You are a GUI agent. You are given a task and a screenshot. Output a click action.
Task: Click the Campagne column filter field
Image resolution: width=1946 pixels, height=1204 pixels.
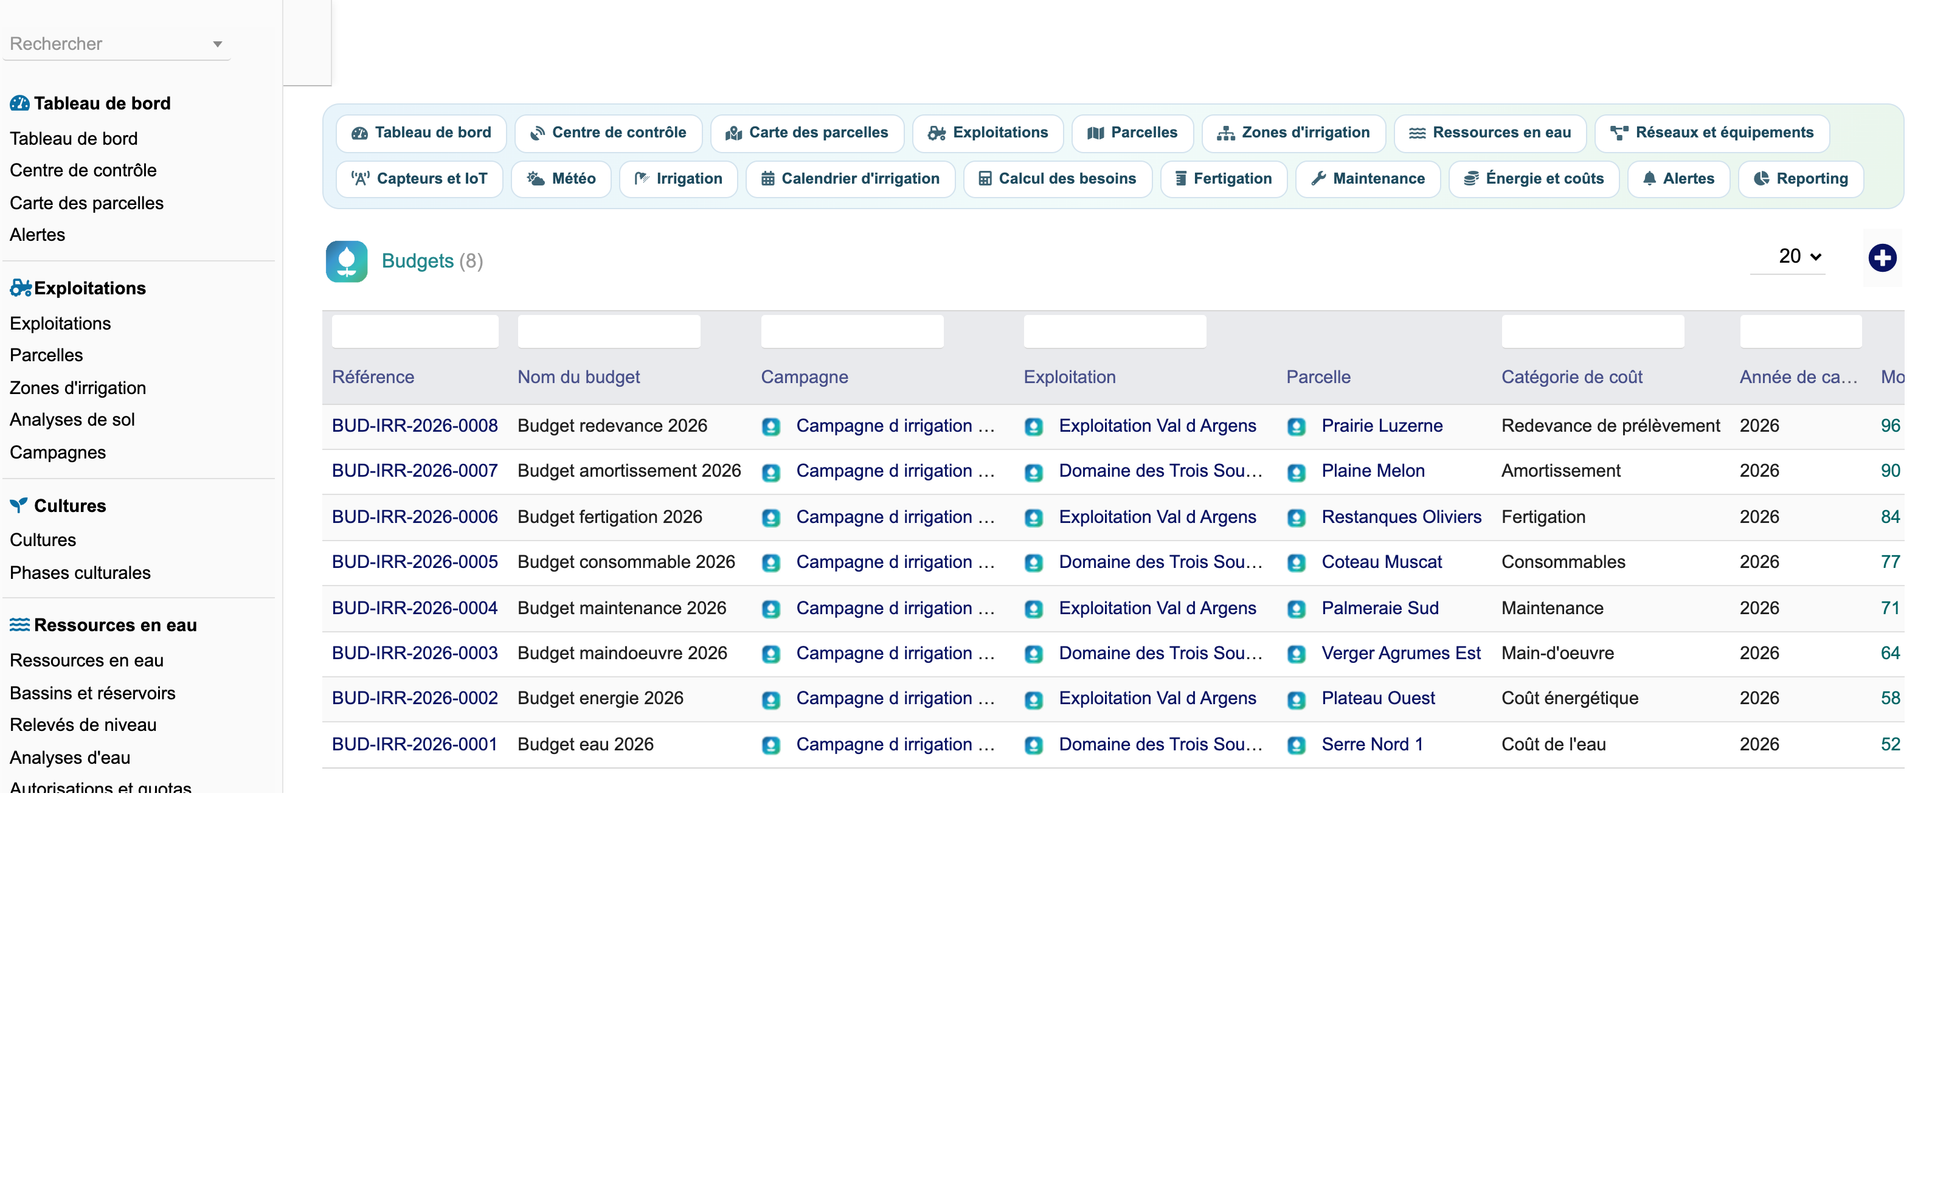coord(852,331)
